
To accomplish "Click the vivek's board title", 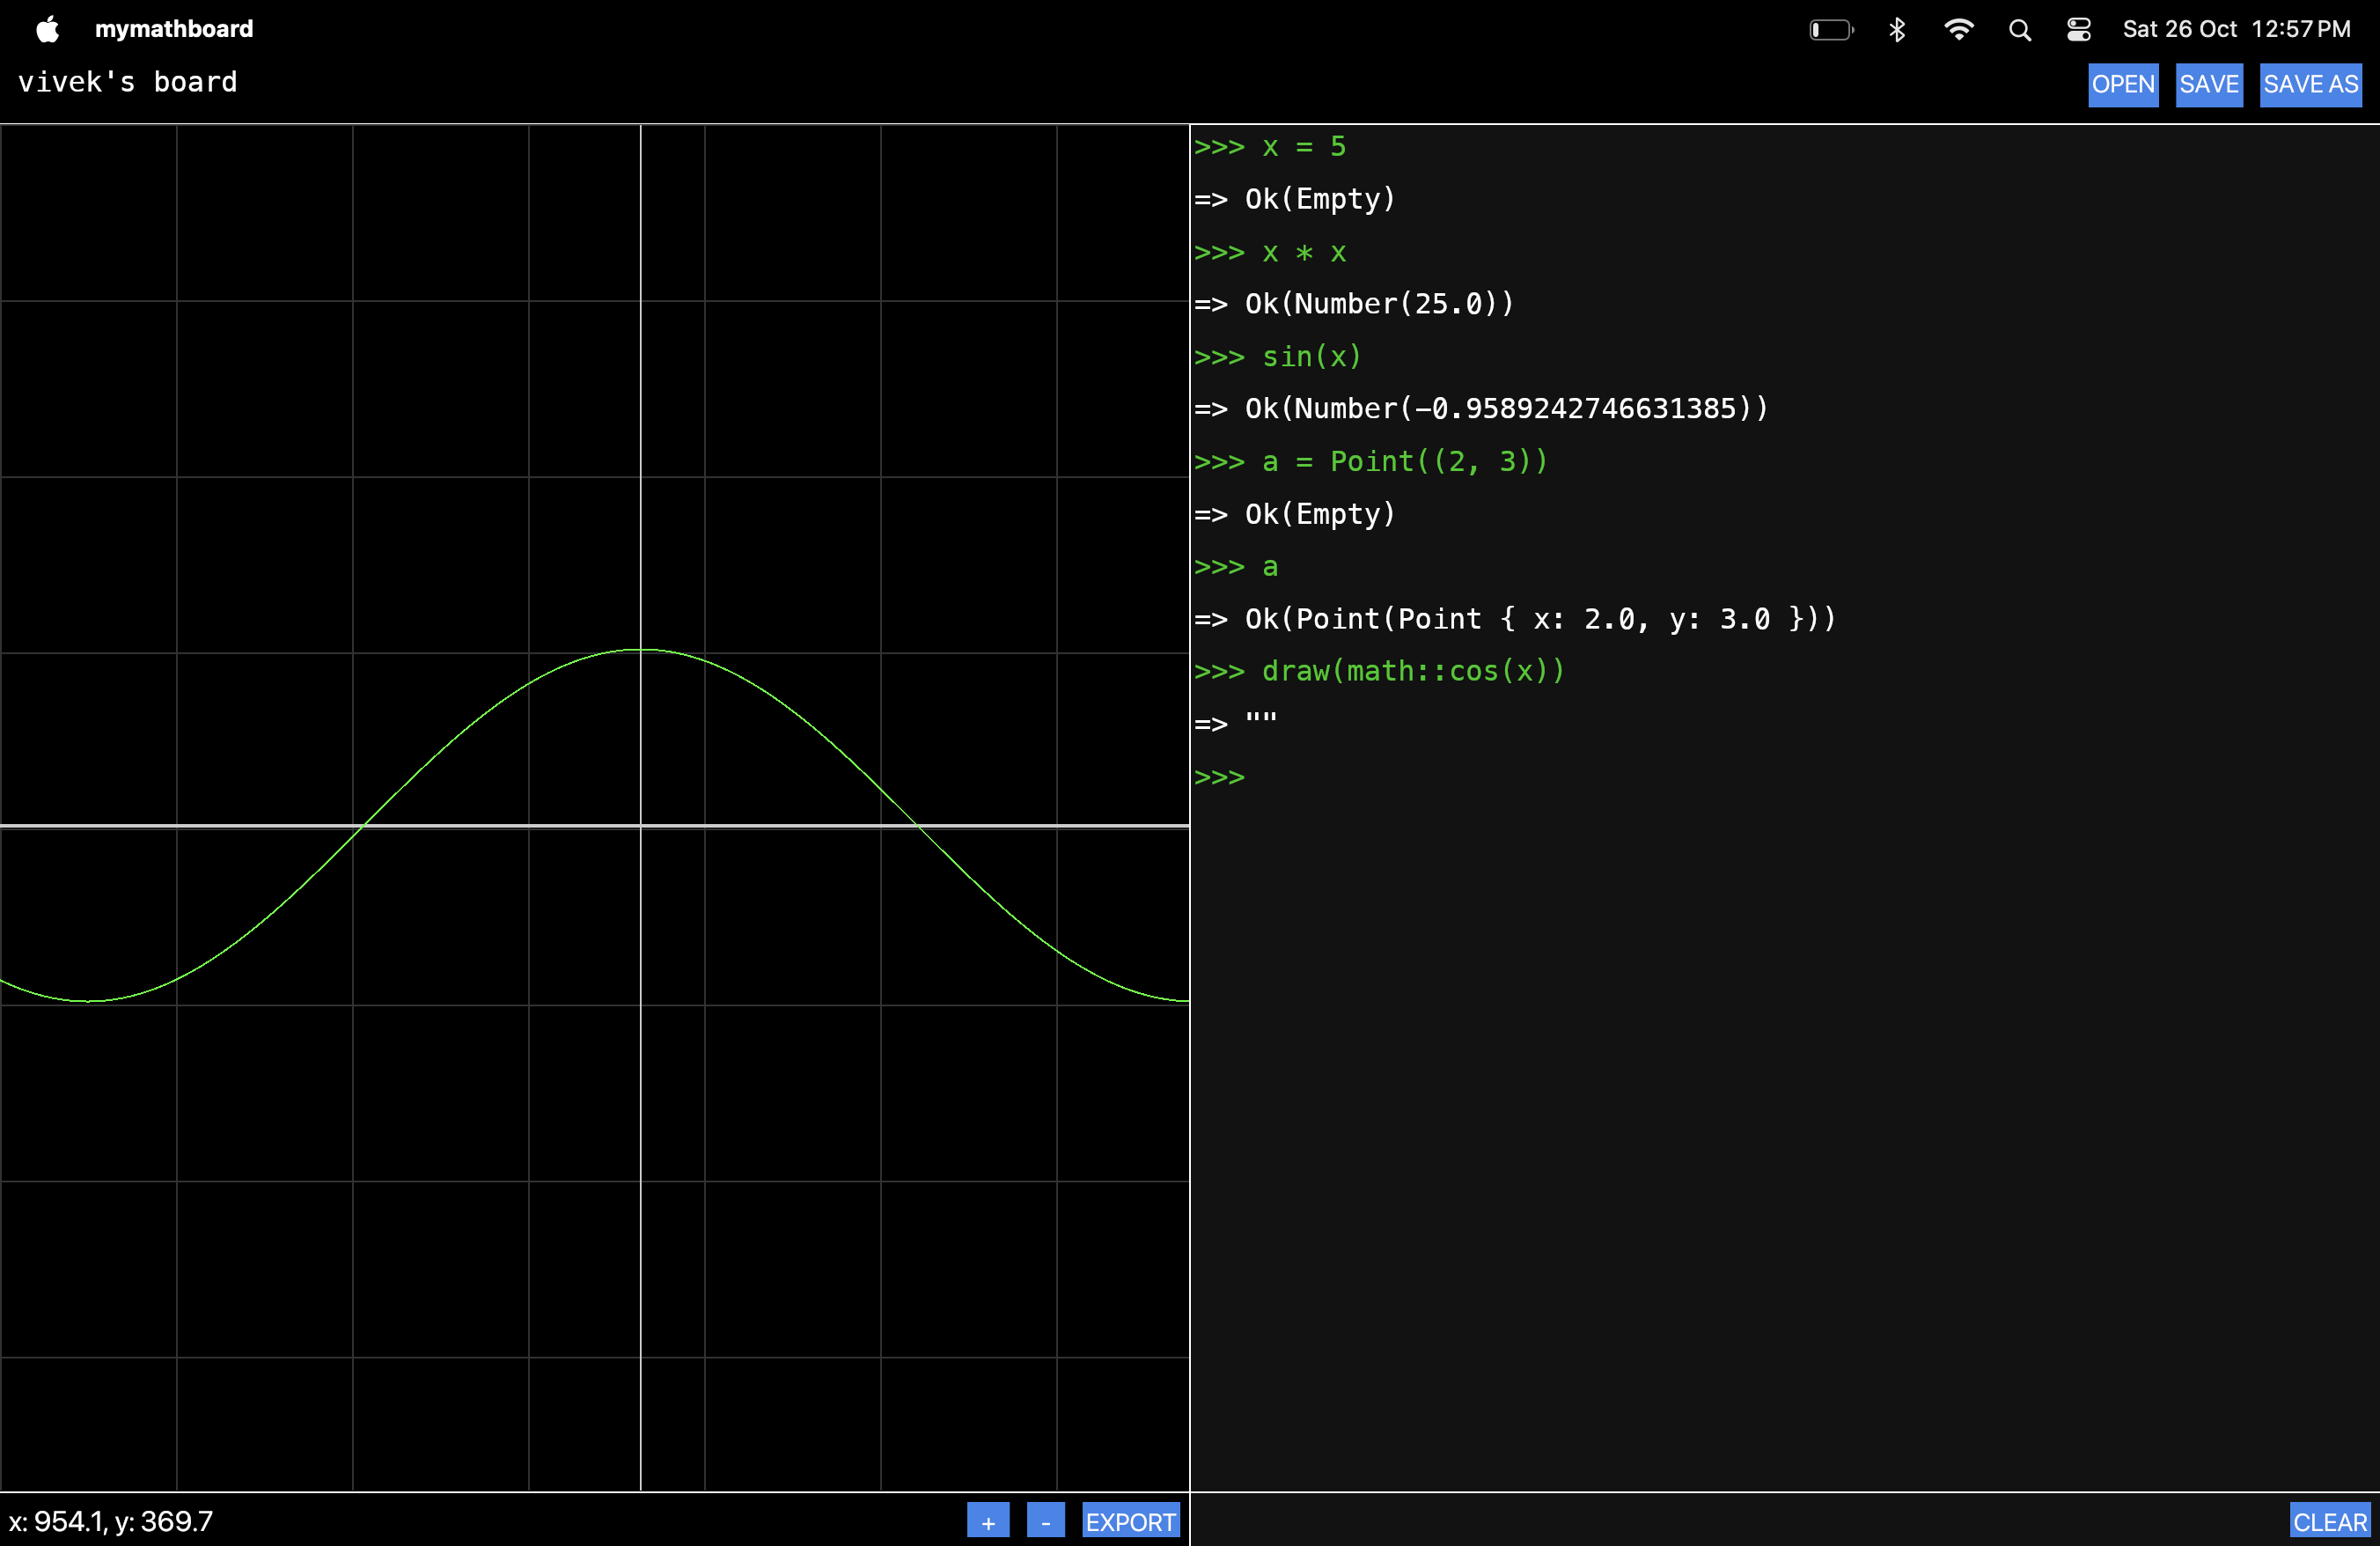I will pos(128,82).
